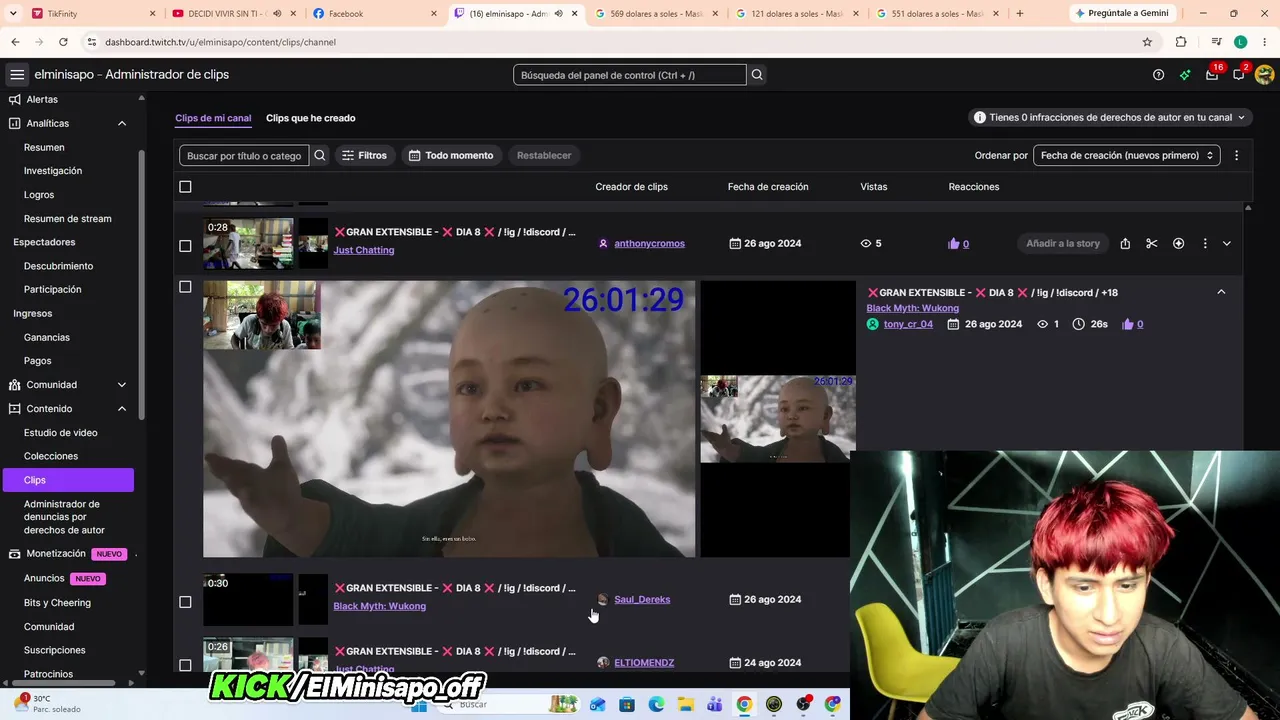Click the magnifier next to the clip title search
Image resolution: width=1280 pixels, height=720 pixels.
click(x=320, y=155)
